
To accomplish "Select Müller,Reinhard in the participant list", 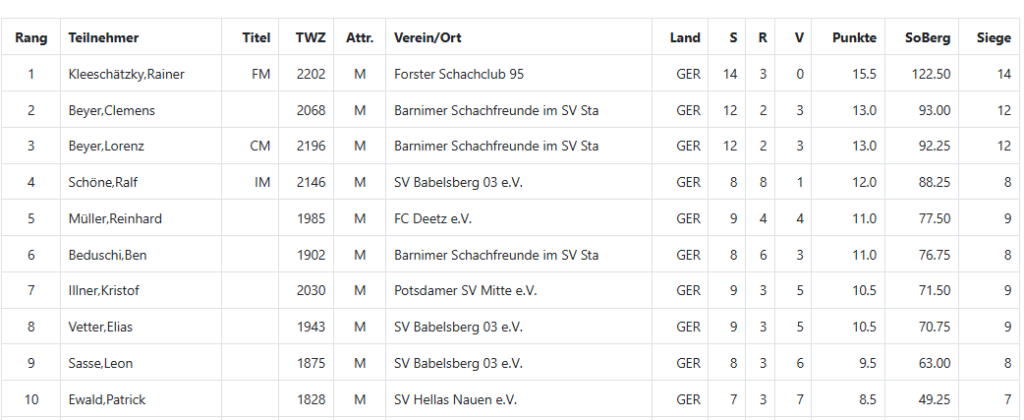I will coord(115,218).
